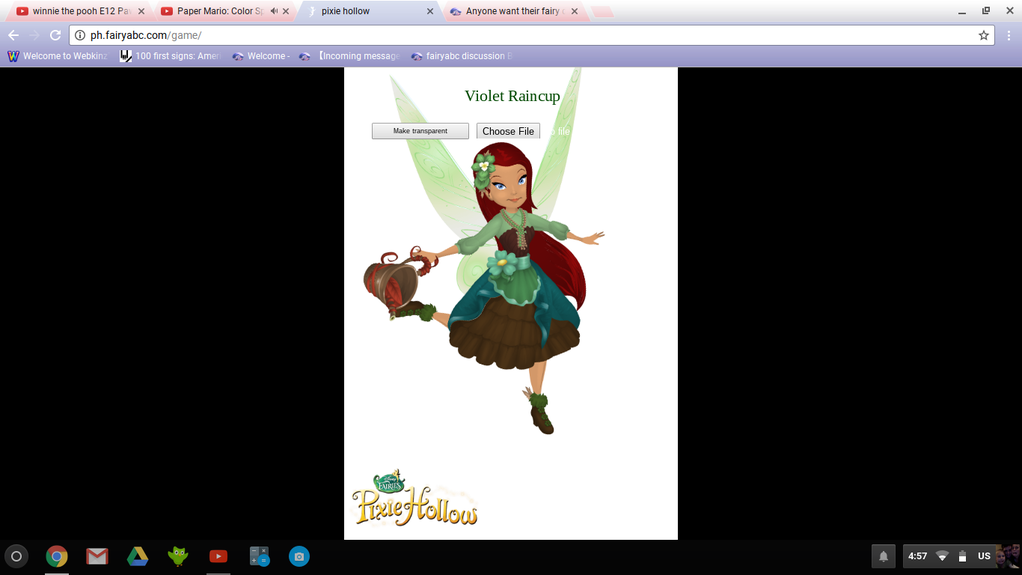This screenshot has height=575, width=1022.
Task: Close the pixie hollow tab
Action: coord(430,11)
